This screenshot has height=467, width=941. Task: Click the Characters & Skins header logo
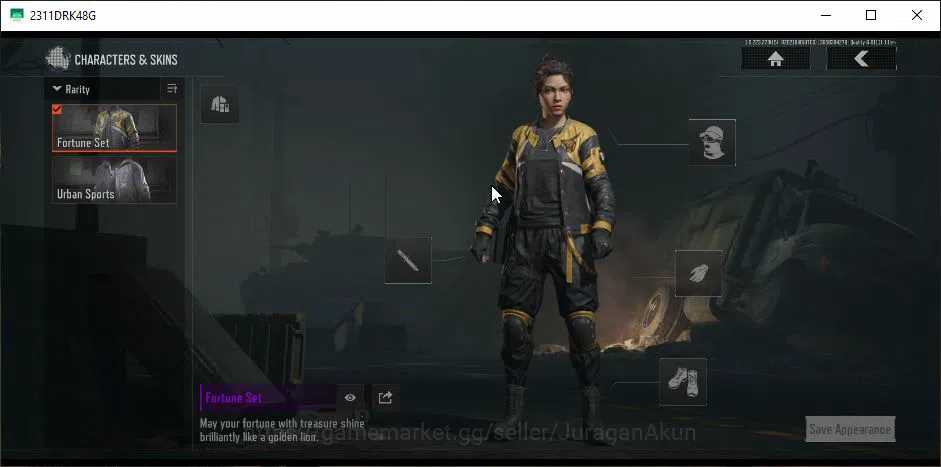[58, 59]
